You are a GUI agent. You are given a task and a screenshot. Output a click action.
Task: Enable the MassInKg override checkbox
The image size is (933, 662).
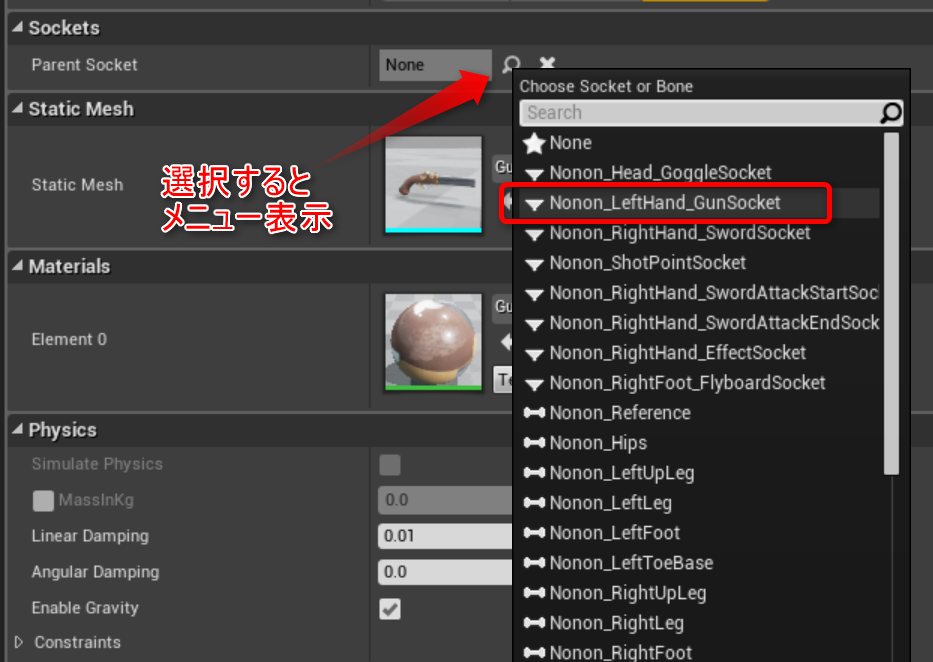(43, 501)
